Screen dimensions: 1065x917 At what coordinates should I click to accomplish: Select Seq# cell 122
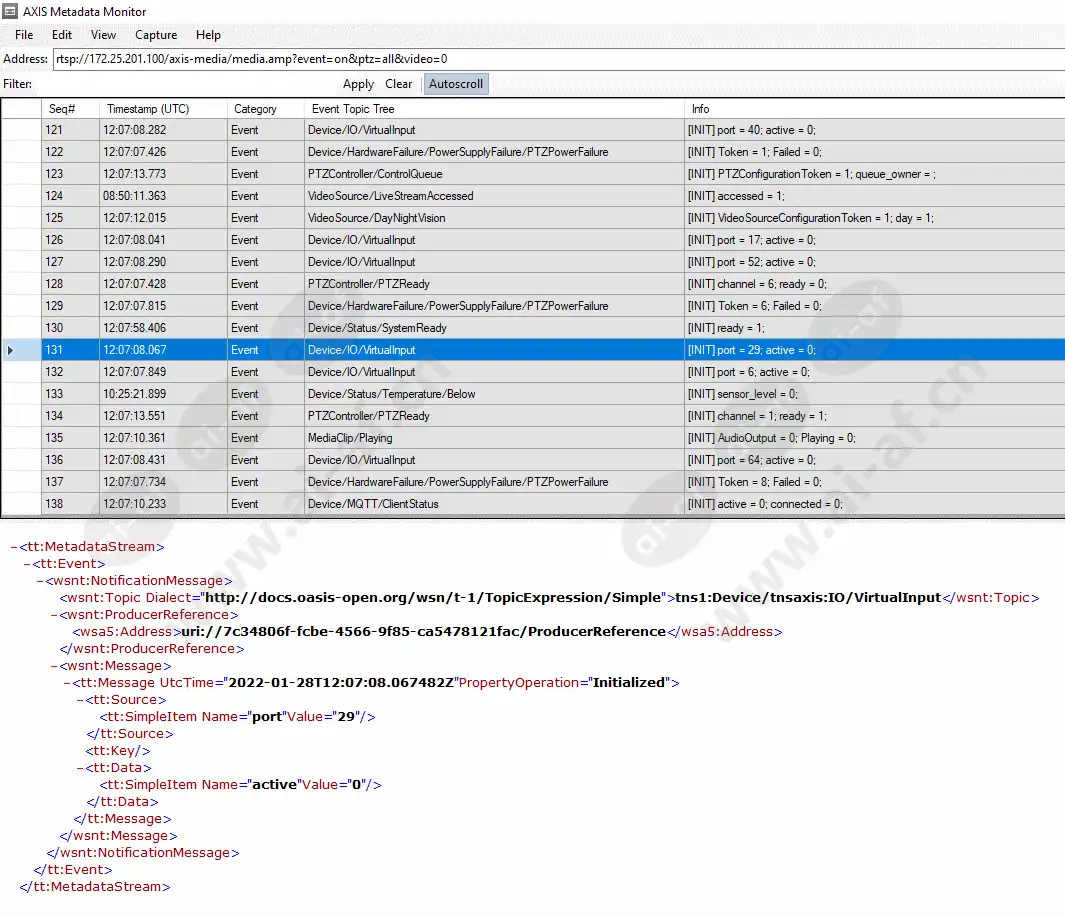coord(71,152)
